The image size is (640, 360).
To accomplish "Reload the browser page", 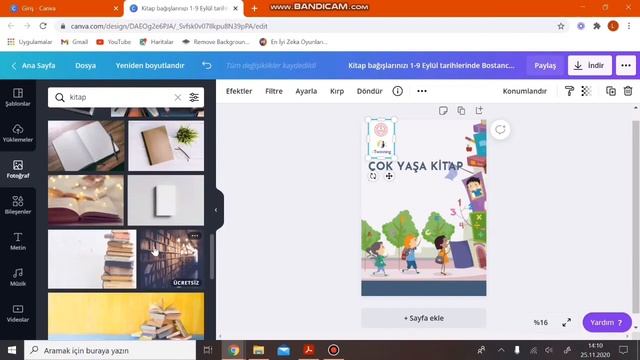I will (43, 26).
